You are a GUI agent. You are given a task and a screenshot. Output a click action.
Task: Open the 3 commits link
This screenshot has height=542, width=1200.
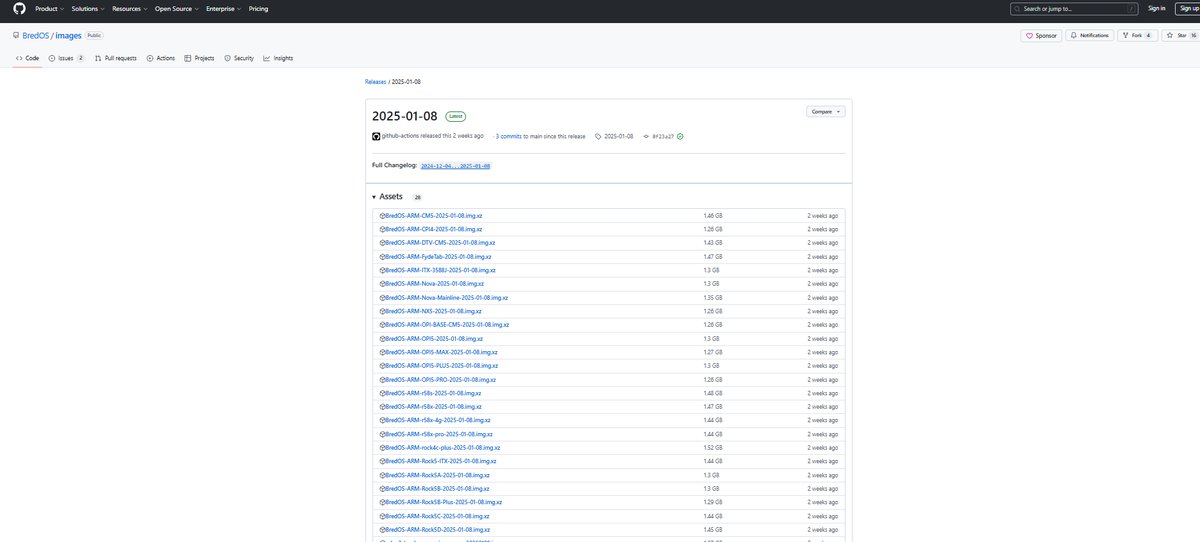(508, 136)
